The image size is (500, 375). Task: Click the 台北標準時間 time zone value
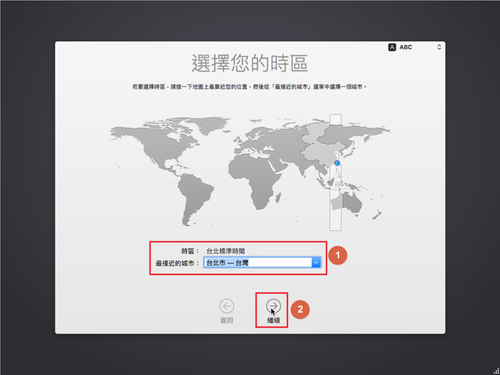[226, 251]
